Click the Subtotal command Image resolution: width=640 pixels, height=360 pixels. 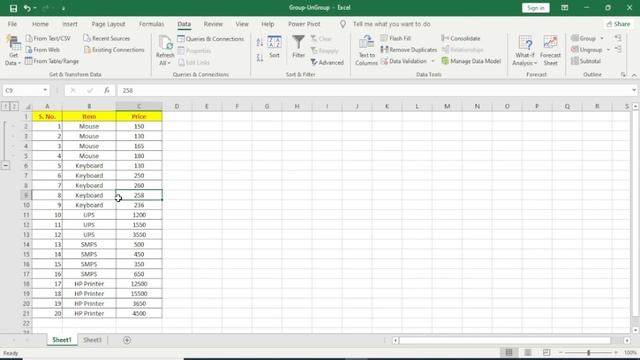click(x=586, y=61)
